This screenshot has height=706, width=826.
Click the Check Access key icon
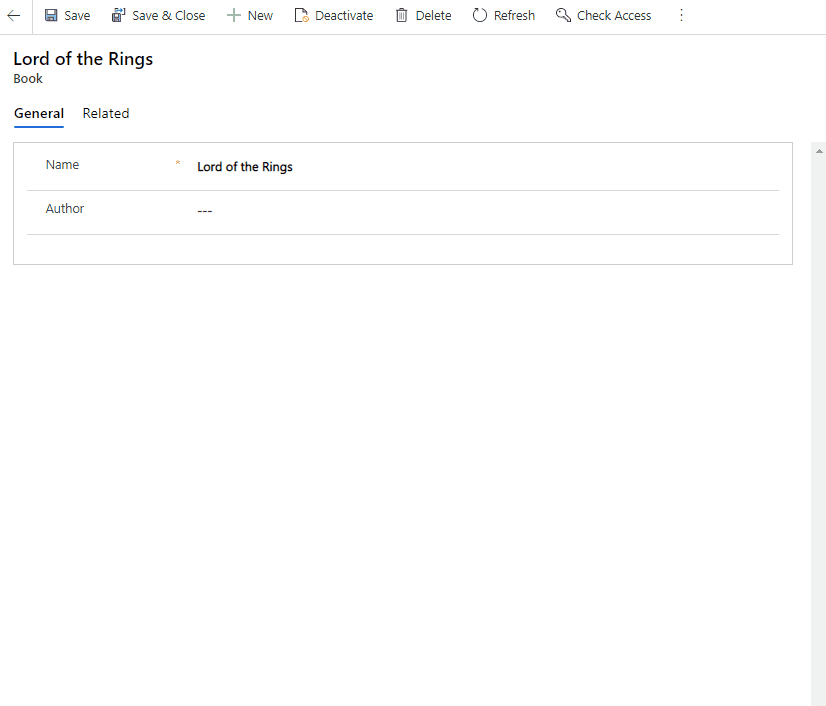pyautogui.click(x=563, y=15)
